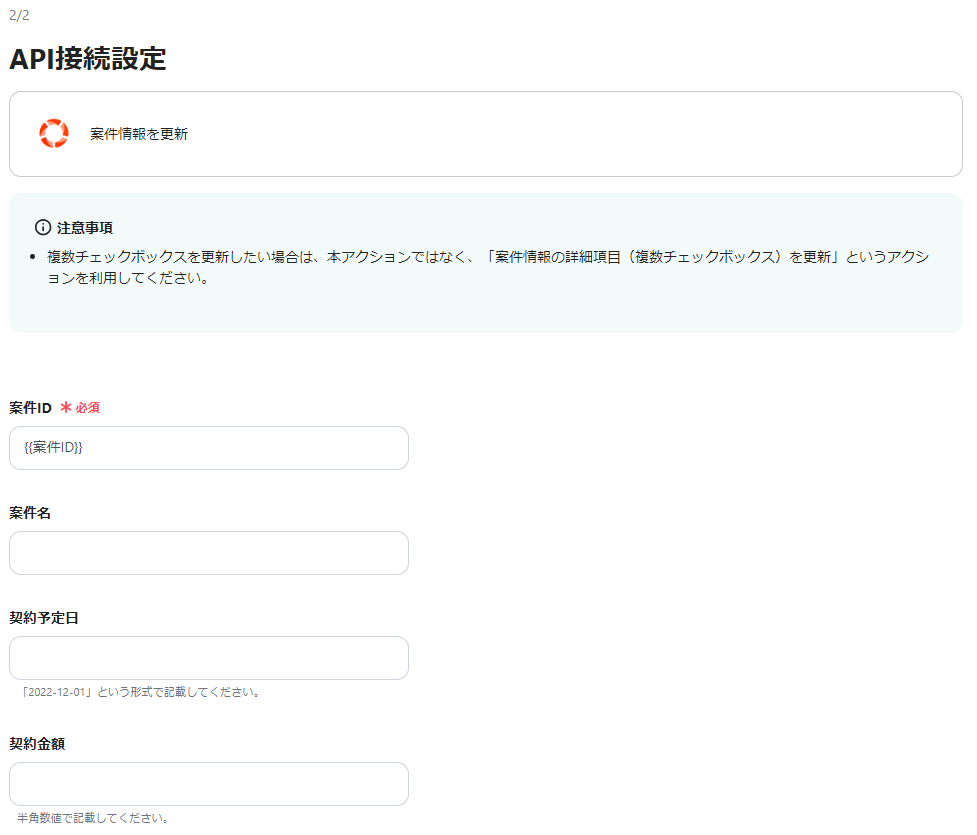Click inside the 案件名 input field

point(208,553)
